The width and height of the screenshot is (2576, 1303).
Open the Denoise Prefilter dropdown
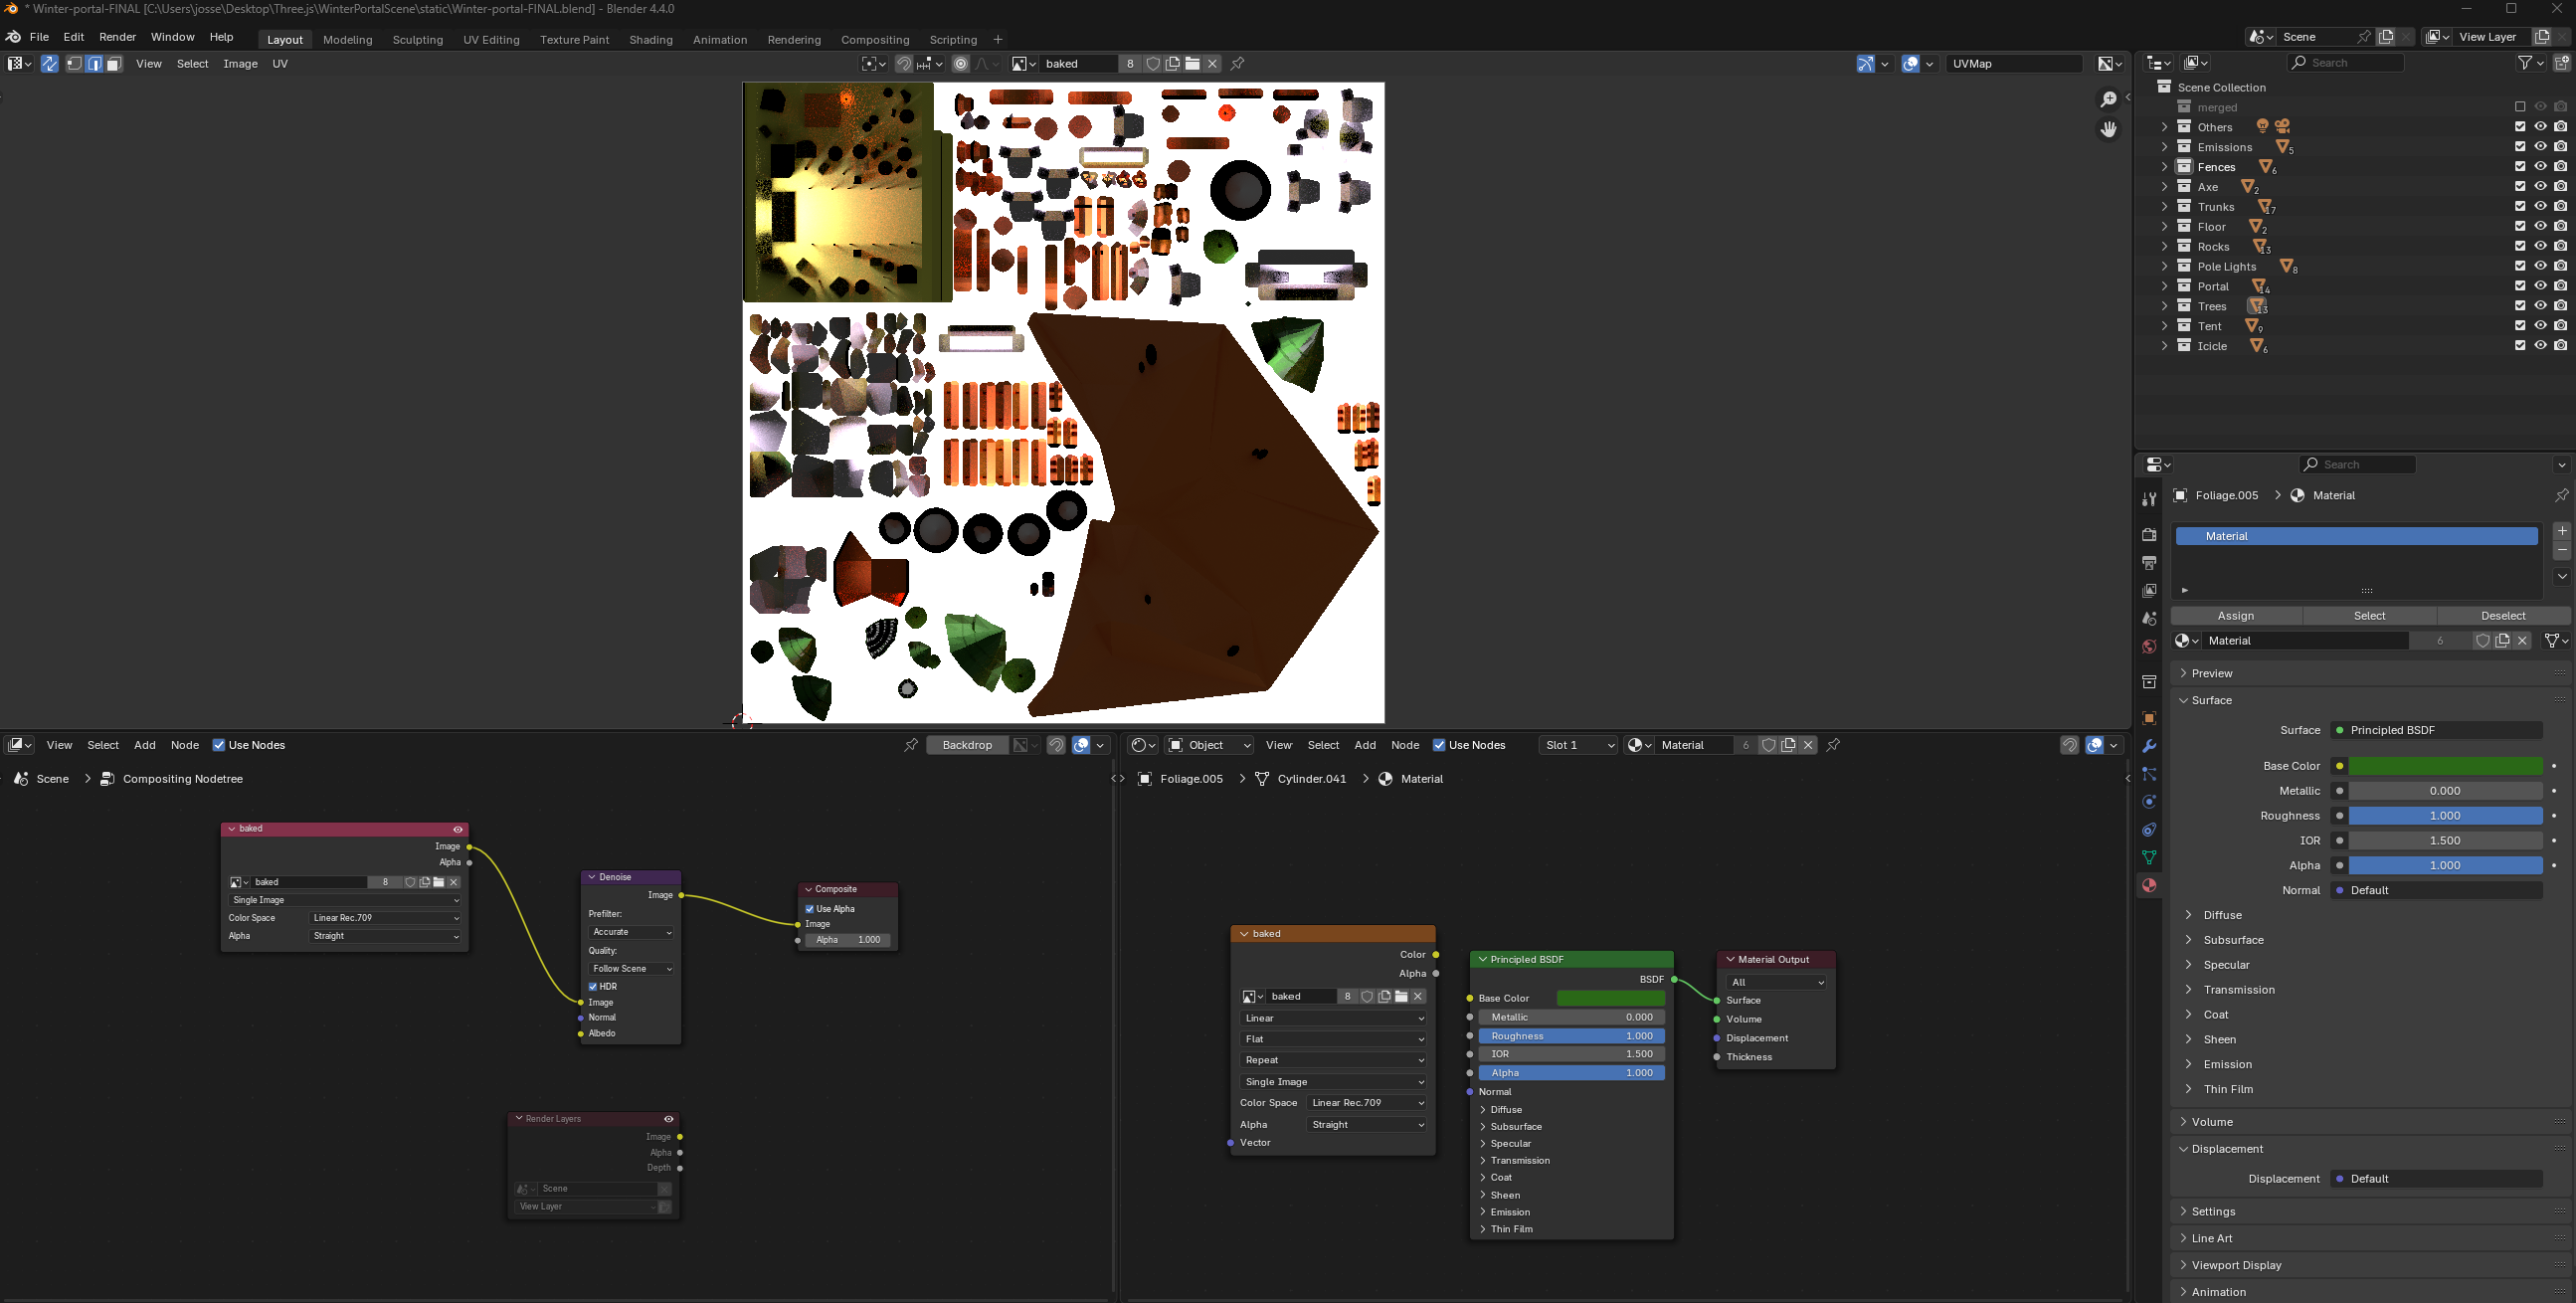point(631,932)
